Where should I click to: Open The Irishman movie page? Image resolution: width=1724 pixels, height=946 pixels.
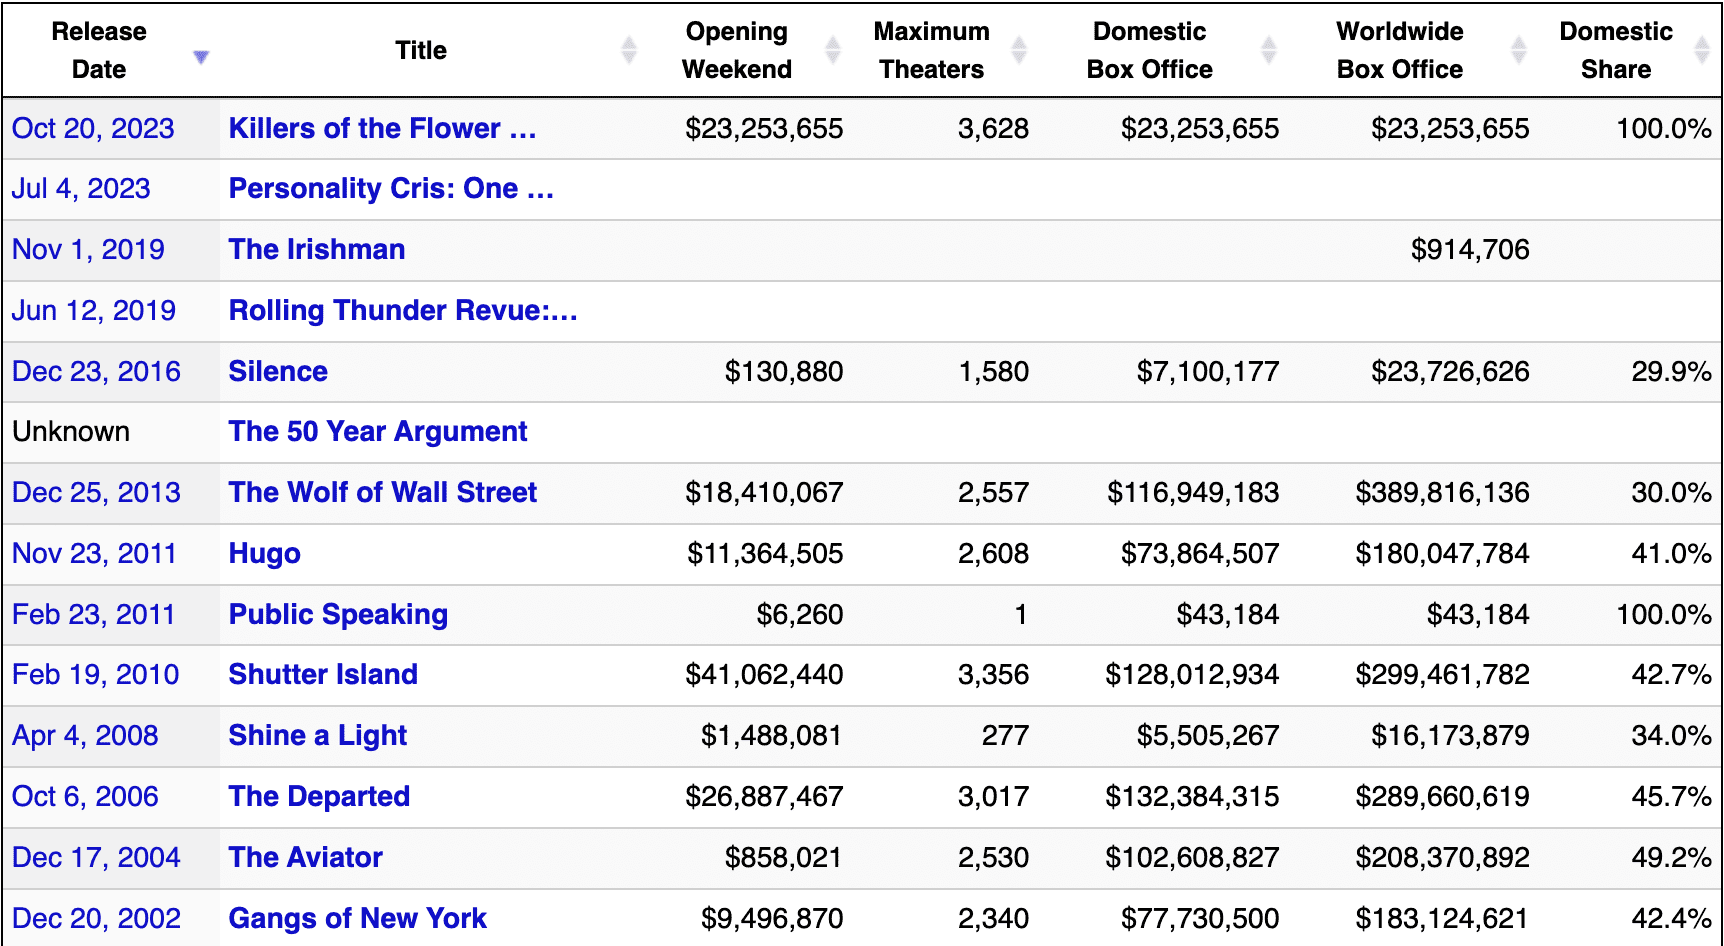click(317, 249)
